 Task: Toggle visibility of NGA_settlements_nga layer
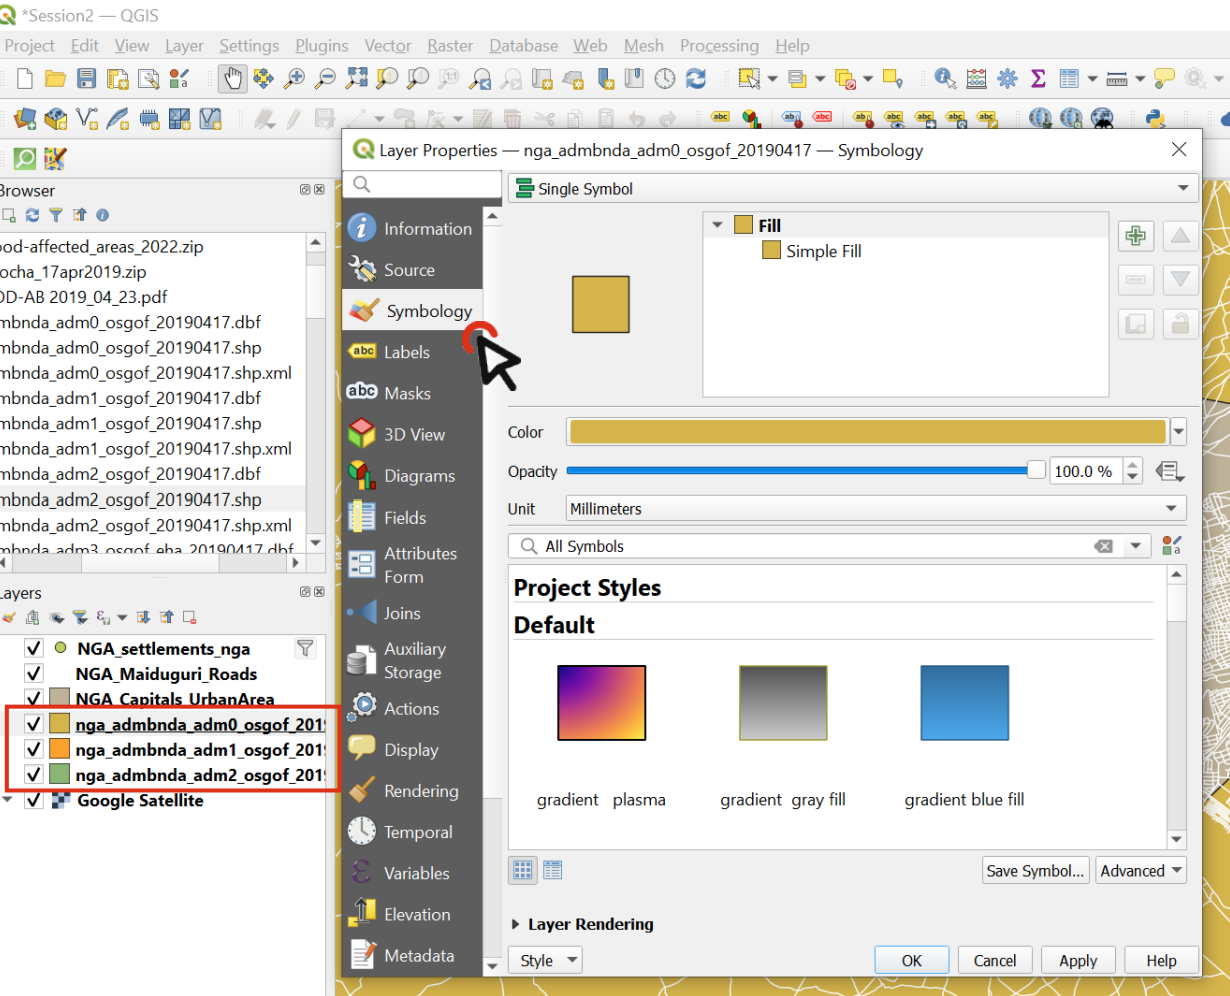[x=34, y=648]
